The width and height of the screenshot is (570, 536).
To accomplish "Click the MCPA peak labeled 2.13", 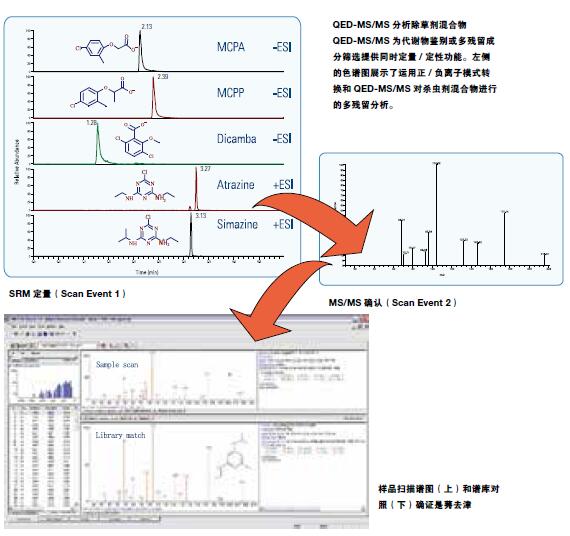I will [141, 51].
